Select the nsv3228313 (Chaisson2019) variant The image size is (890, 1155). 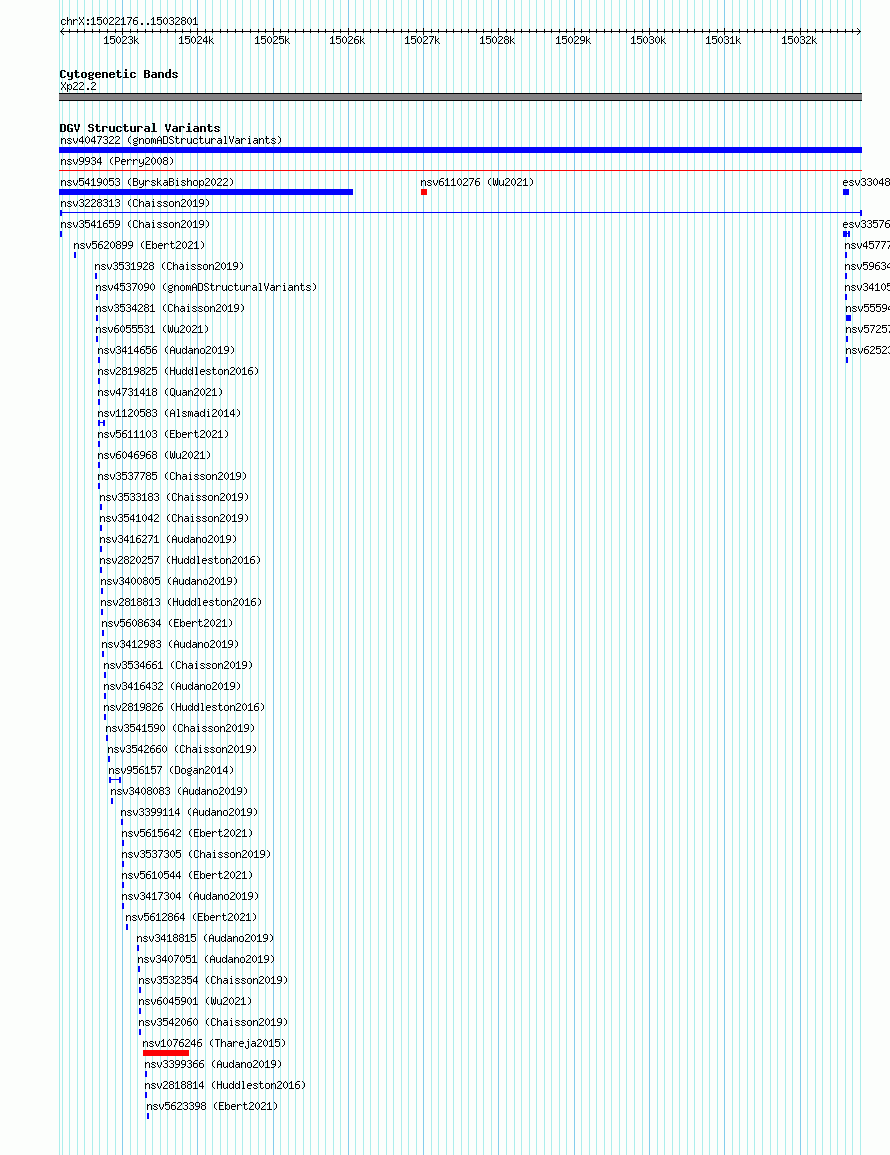[135, 203]
